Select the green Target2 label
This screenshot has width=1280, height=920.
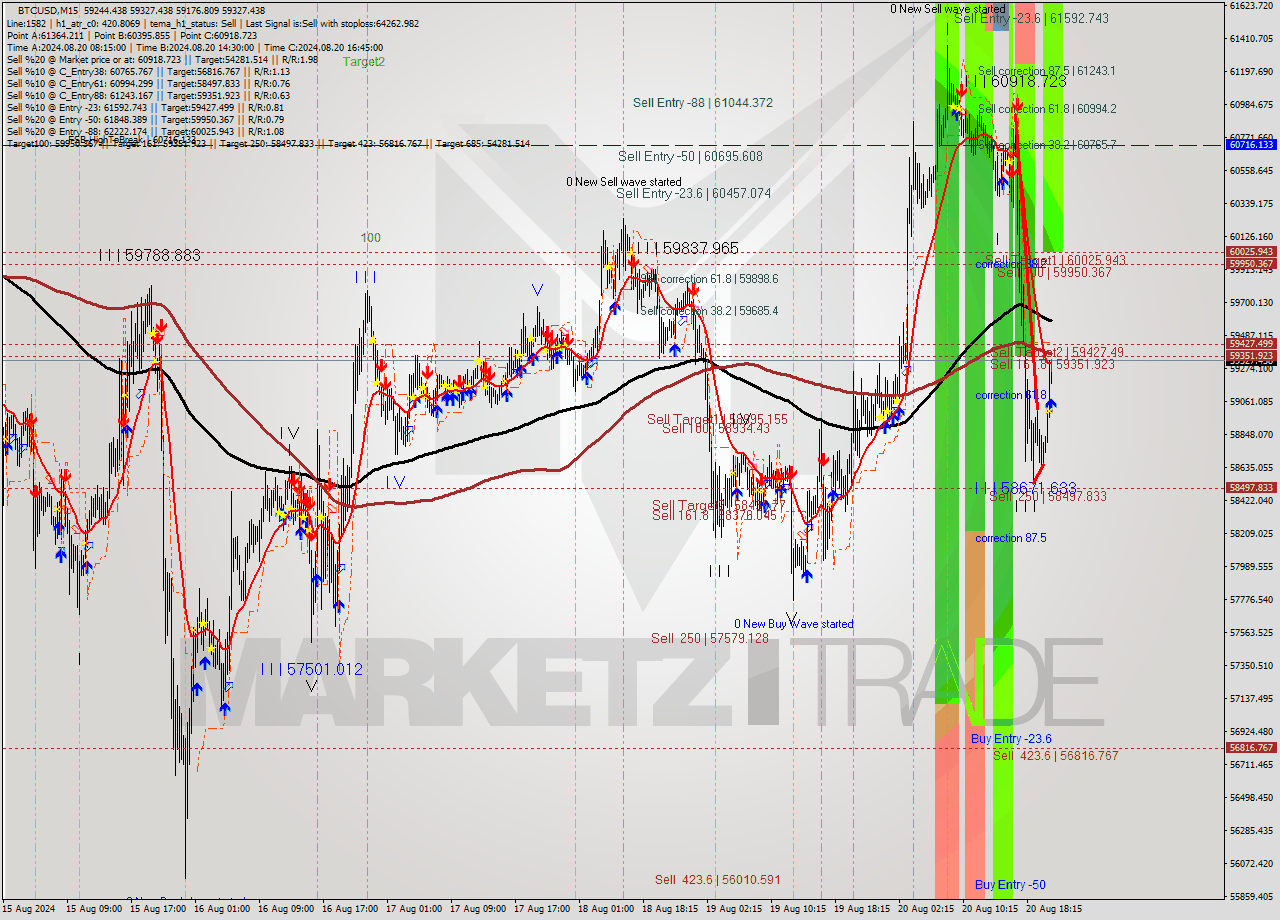pos(364,62)
